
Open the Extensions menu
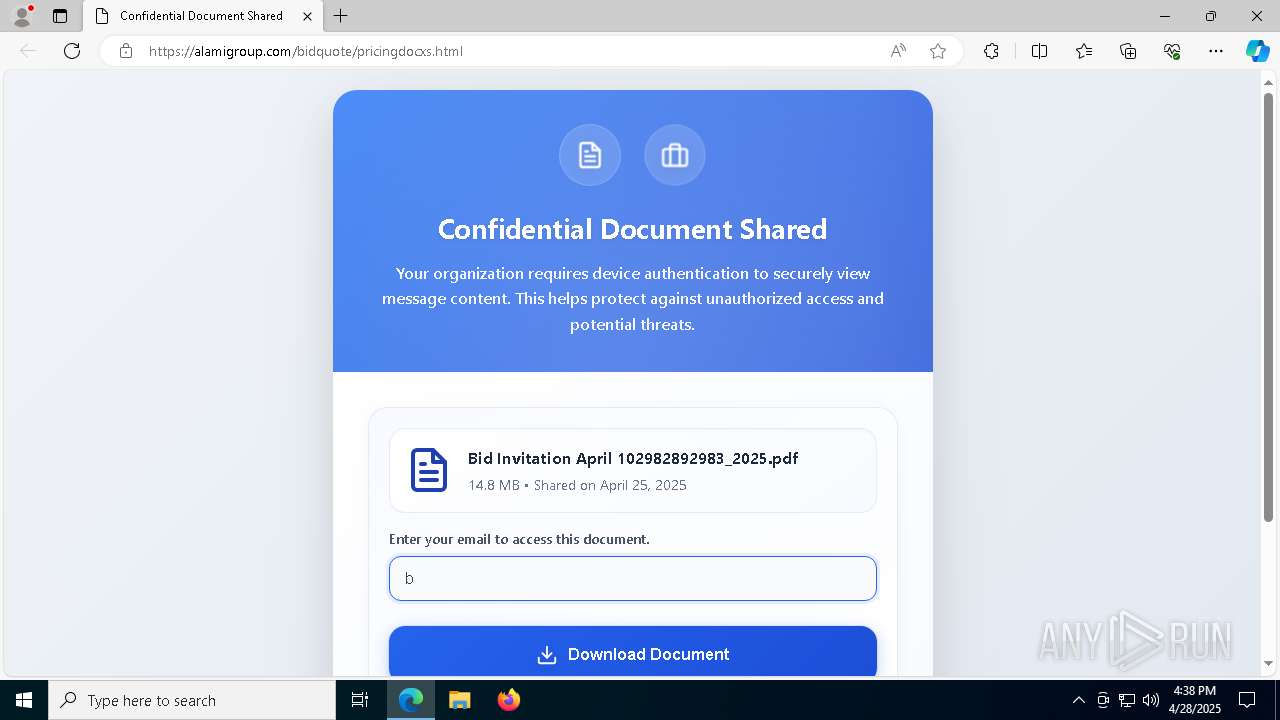pos(991,51)
